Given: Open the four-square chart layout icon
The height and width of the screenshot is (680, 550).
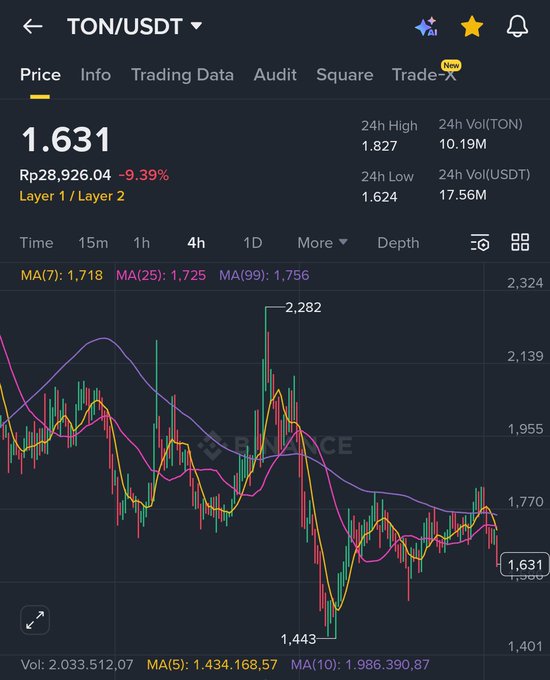Looking at the screenshot, I should [x=520, y=242].
